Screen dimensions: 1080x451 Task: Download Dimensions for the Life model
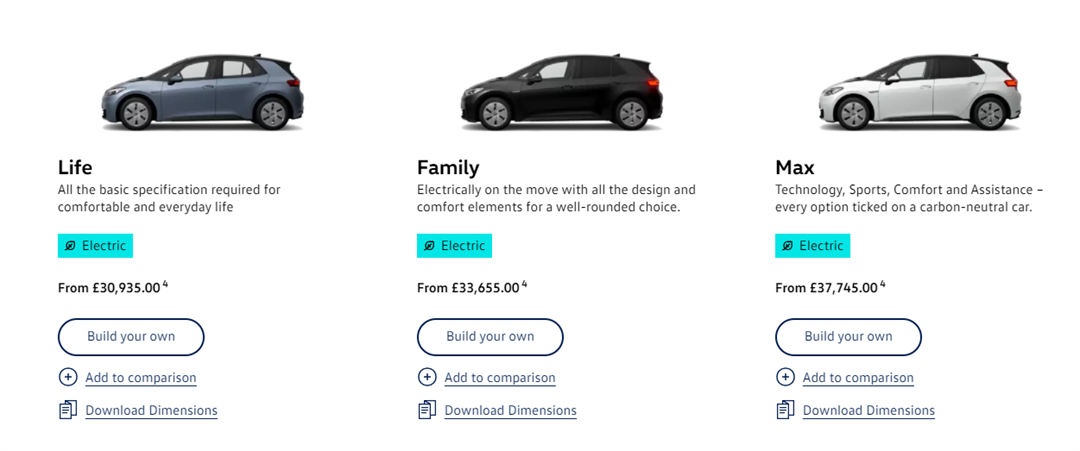151,411
